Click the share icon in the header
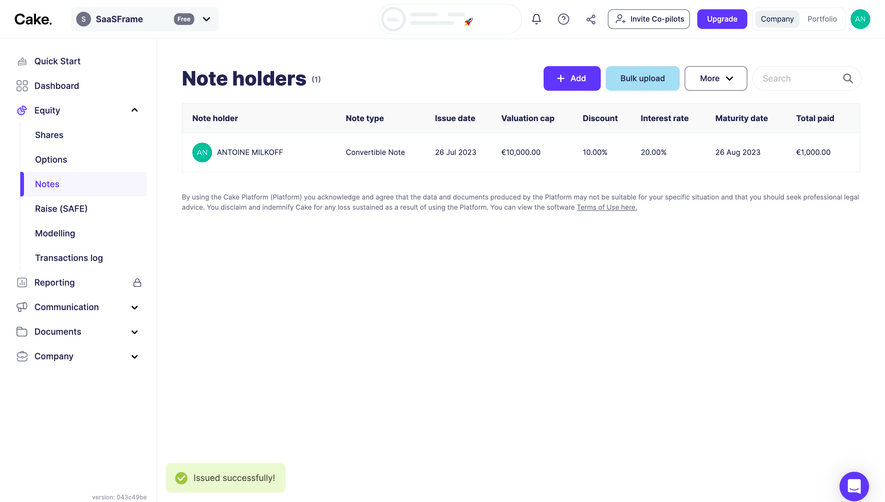Screen dimensions: 885x502 [x=590, y=19]
